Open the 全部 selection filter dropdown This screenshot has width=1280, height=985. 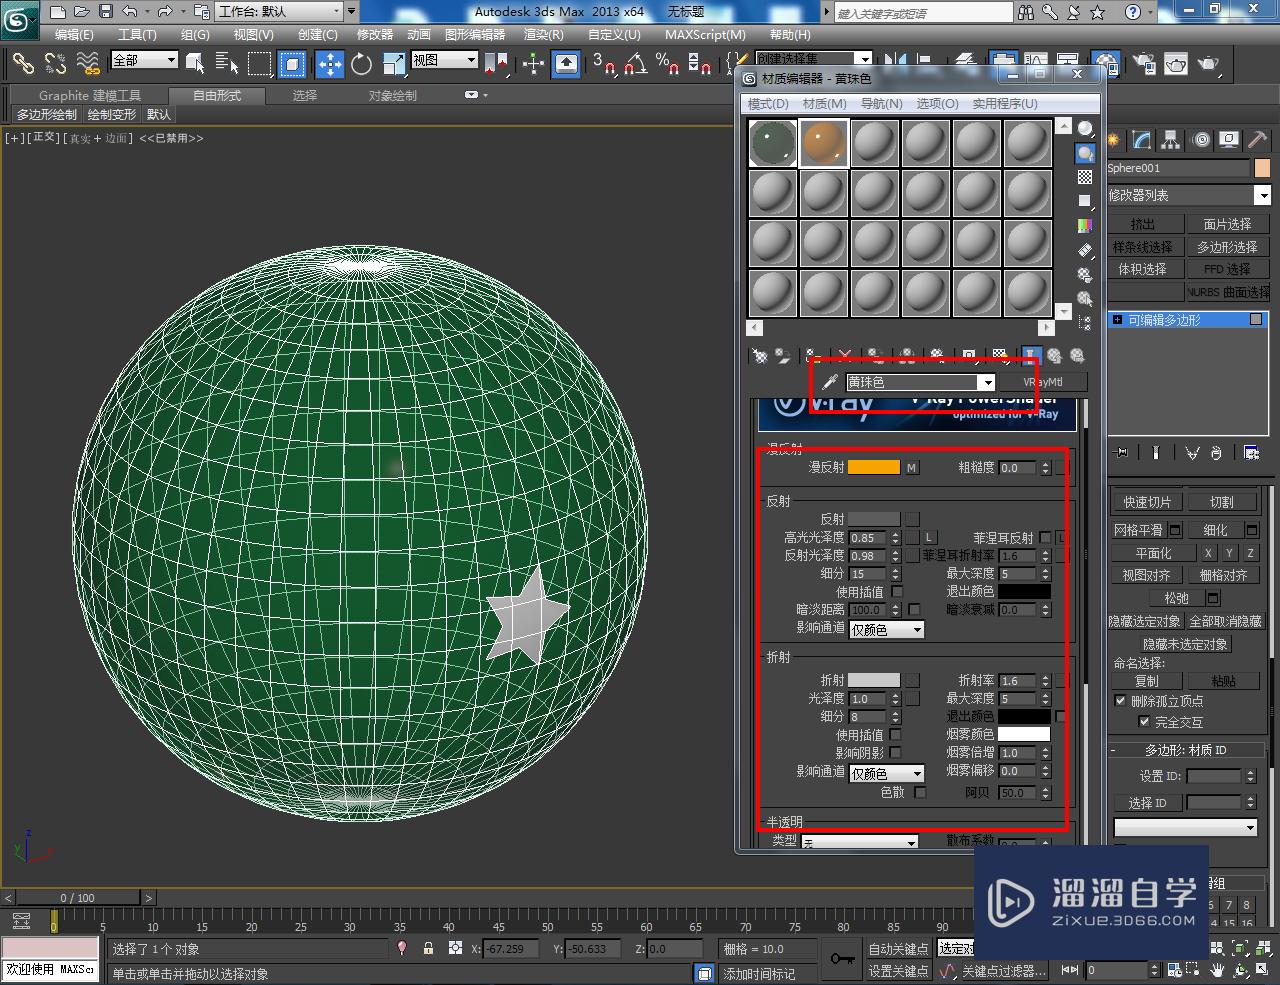144,61
